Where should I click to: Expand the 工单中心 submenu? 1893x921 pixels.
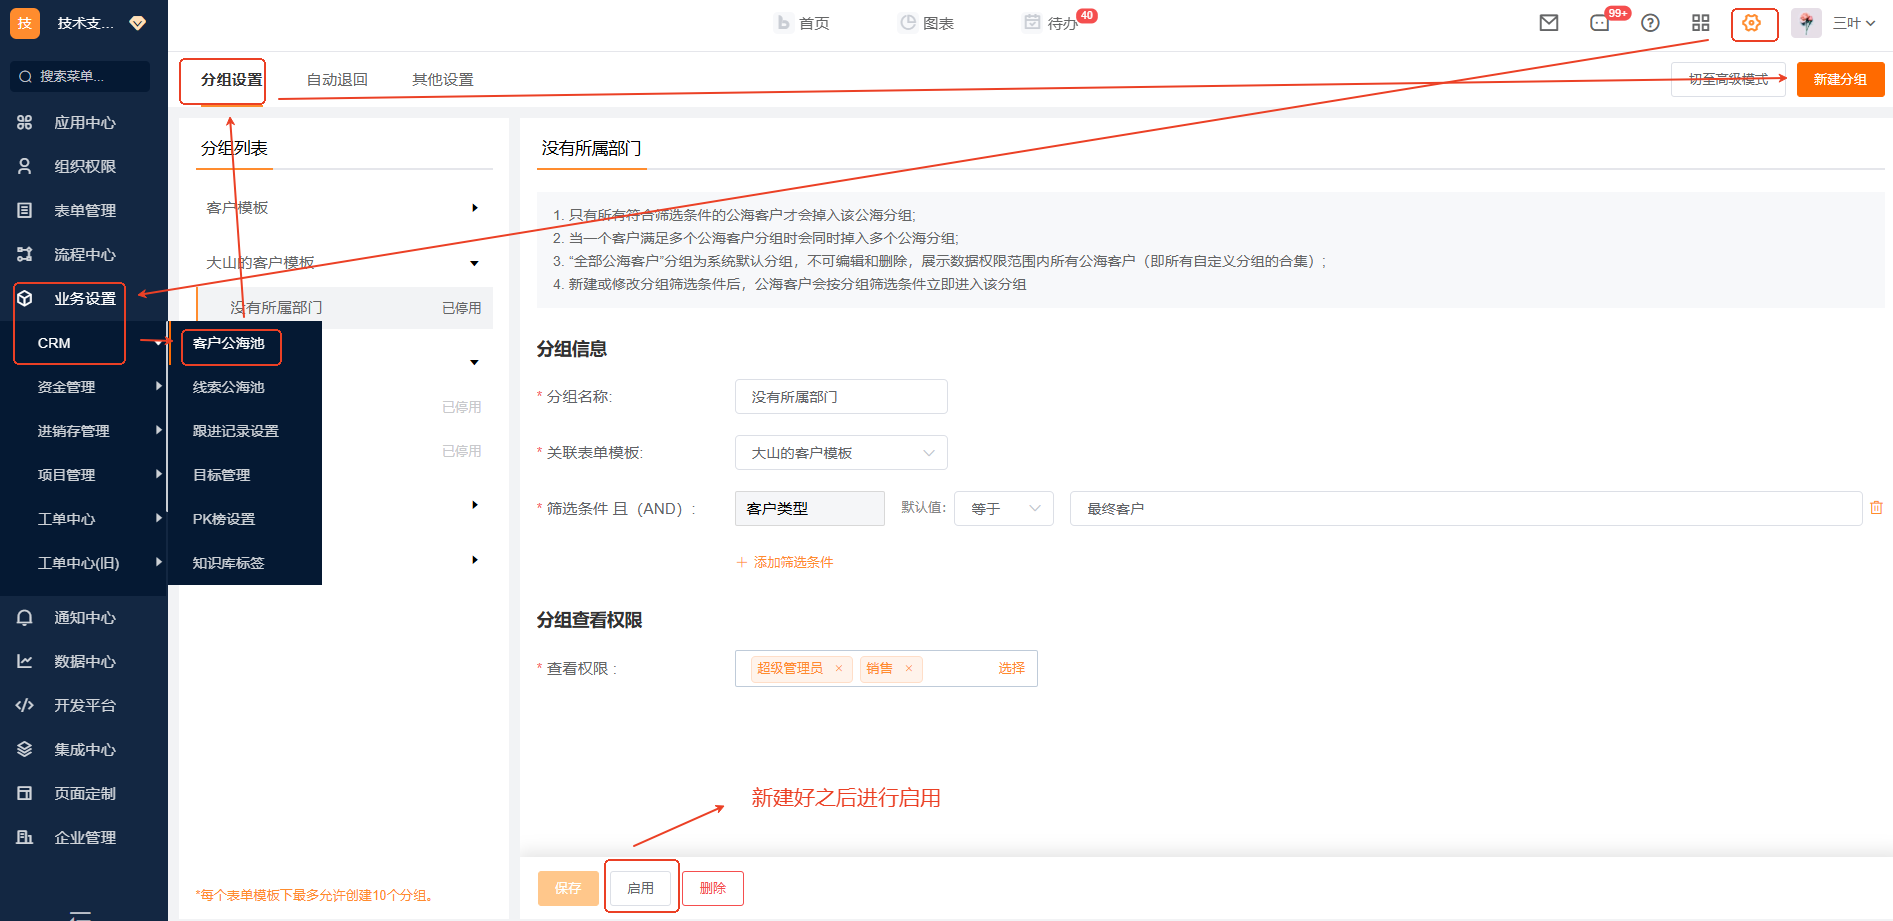pos(159,518)
